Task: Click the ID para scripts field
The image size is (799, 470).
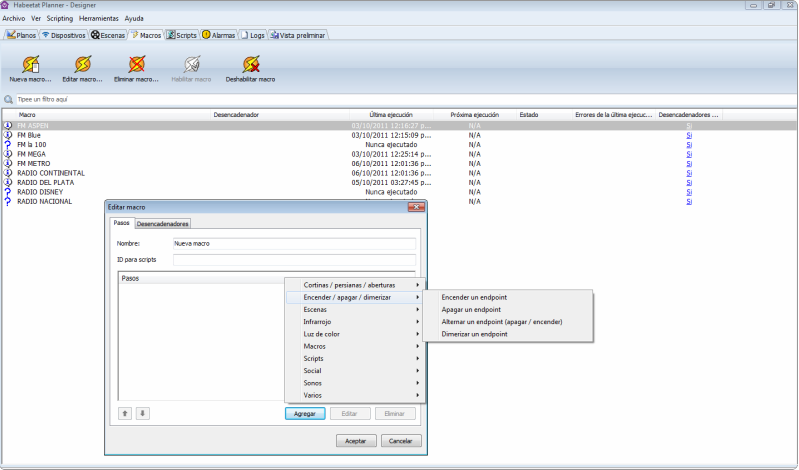Action: point(294,260)
